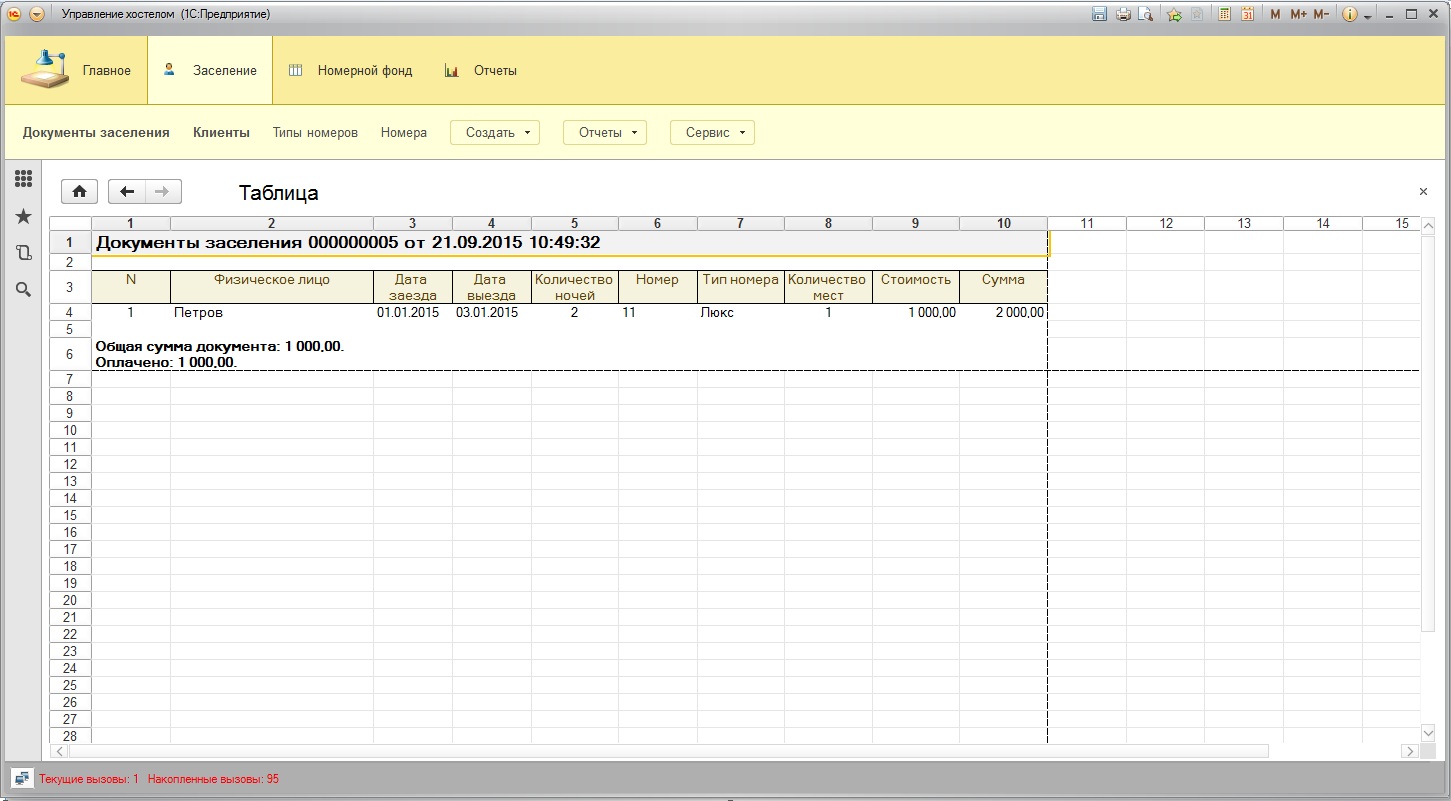
Task: Click the Тип номера header cell
Action: (x=740, y=287)
